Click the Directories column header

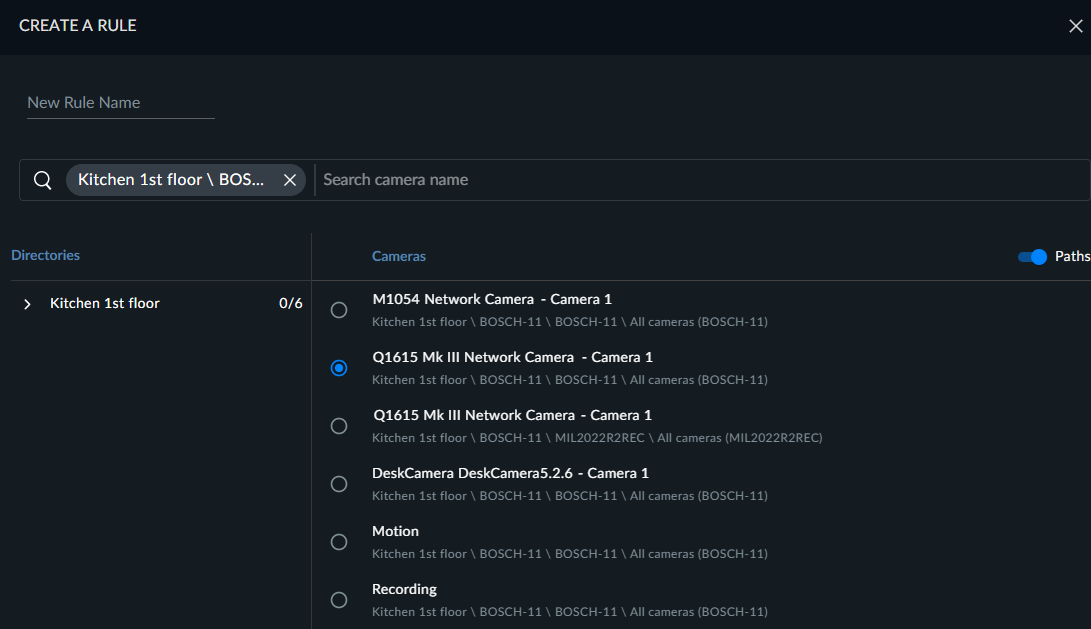[x=45, y=255]
